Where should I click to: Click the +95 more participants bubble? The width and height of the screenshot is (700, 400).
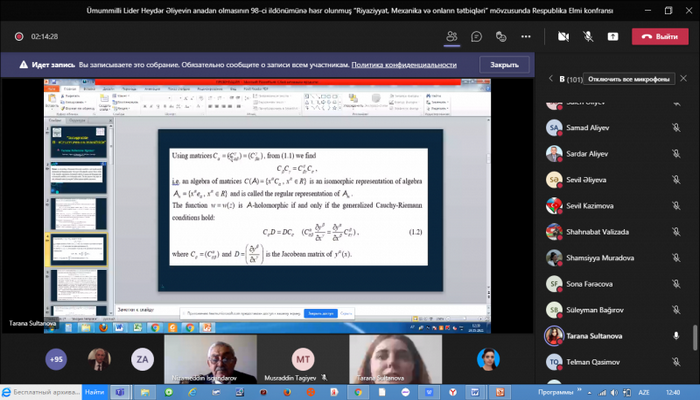click(56, 358)
